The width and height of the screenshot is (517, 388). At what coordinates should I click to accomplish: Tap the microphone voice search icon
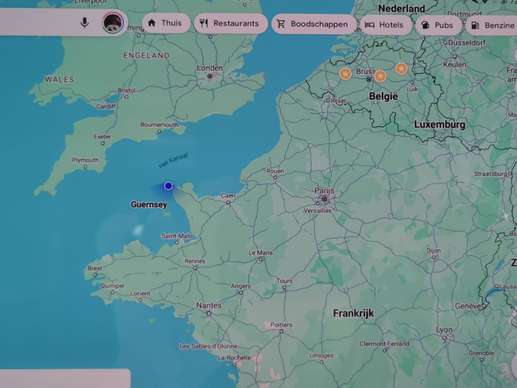85,23
